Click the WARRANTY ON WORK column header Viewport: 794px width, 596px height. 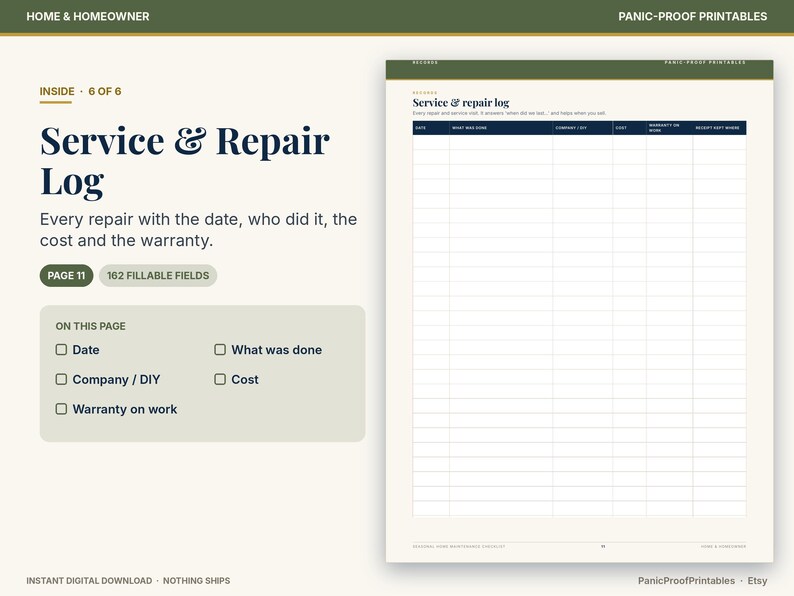664,128
